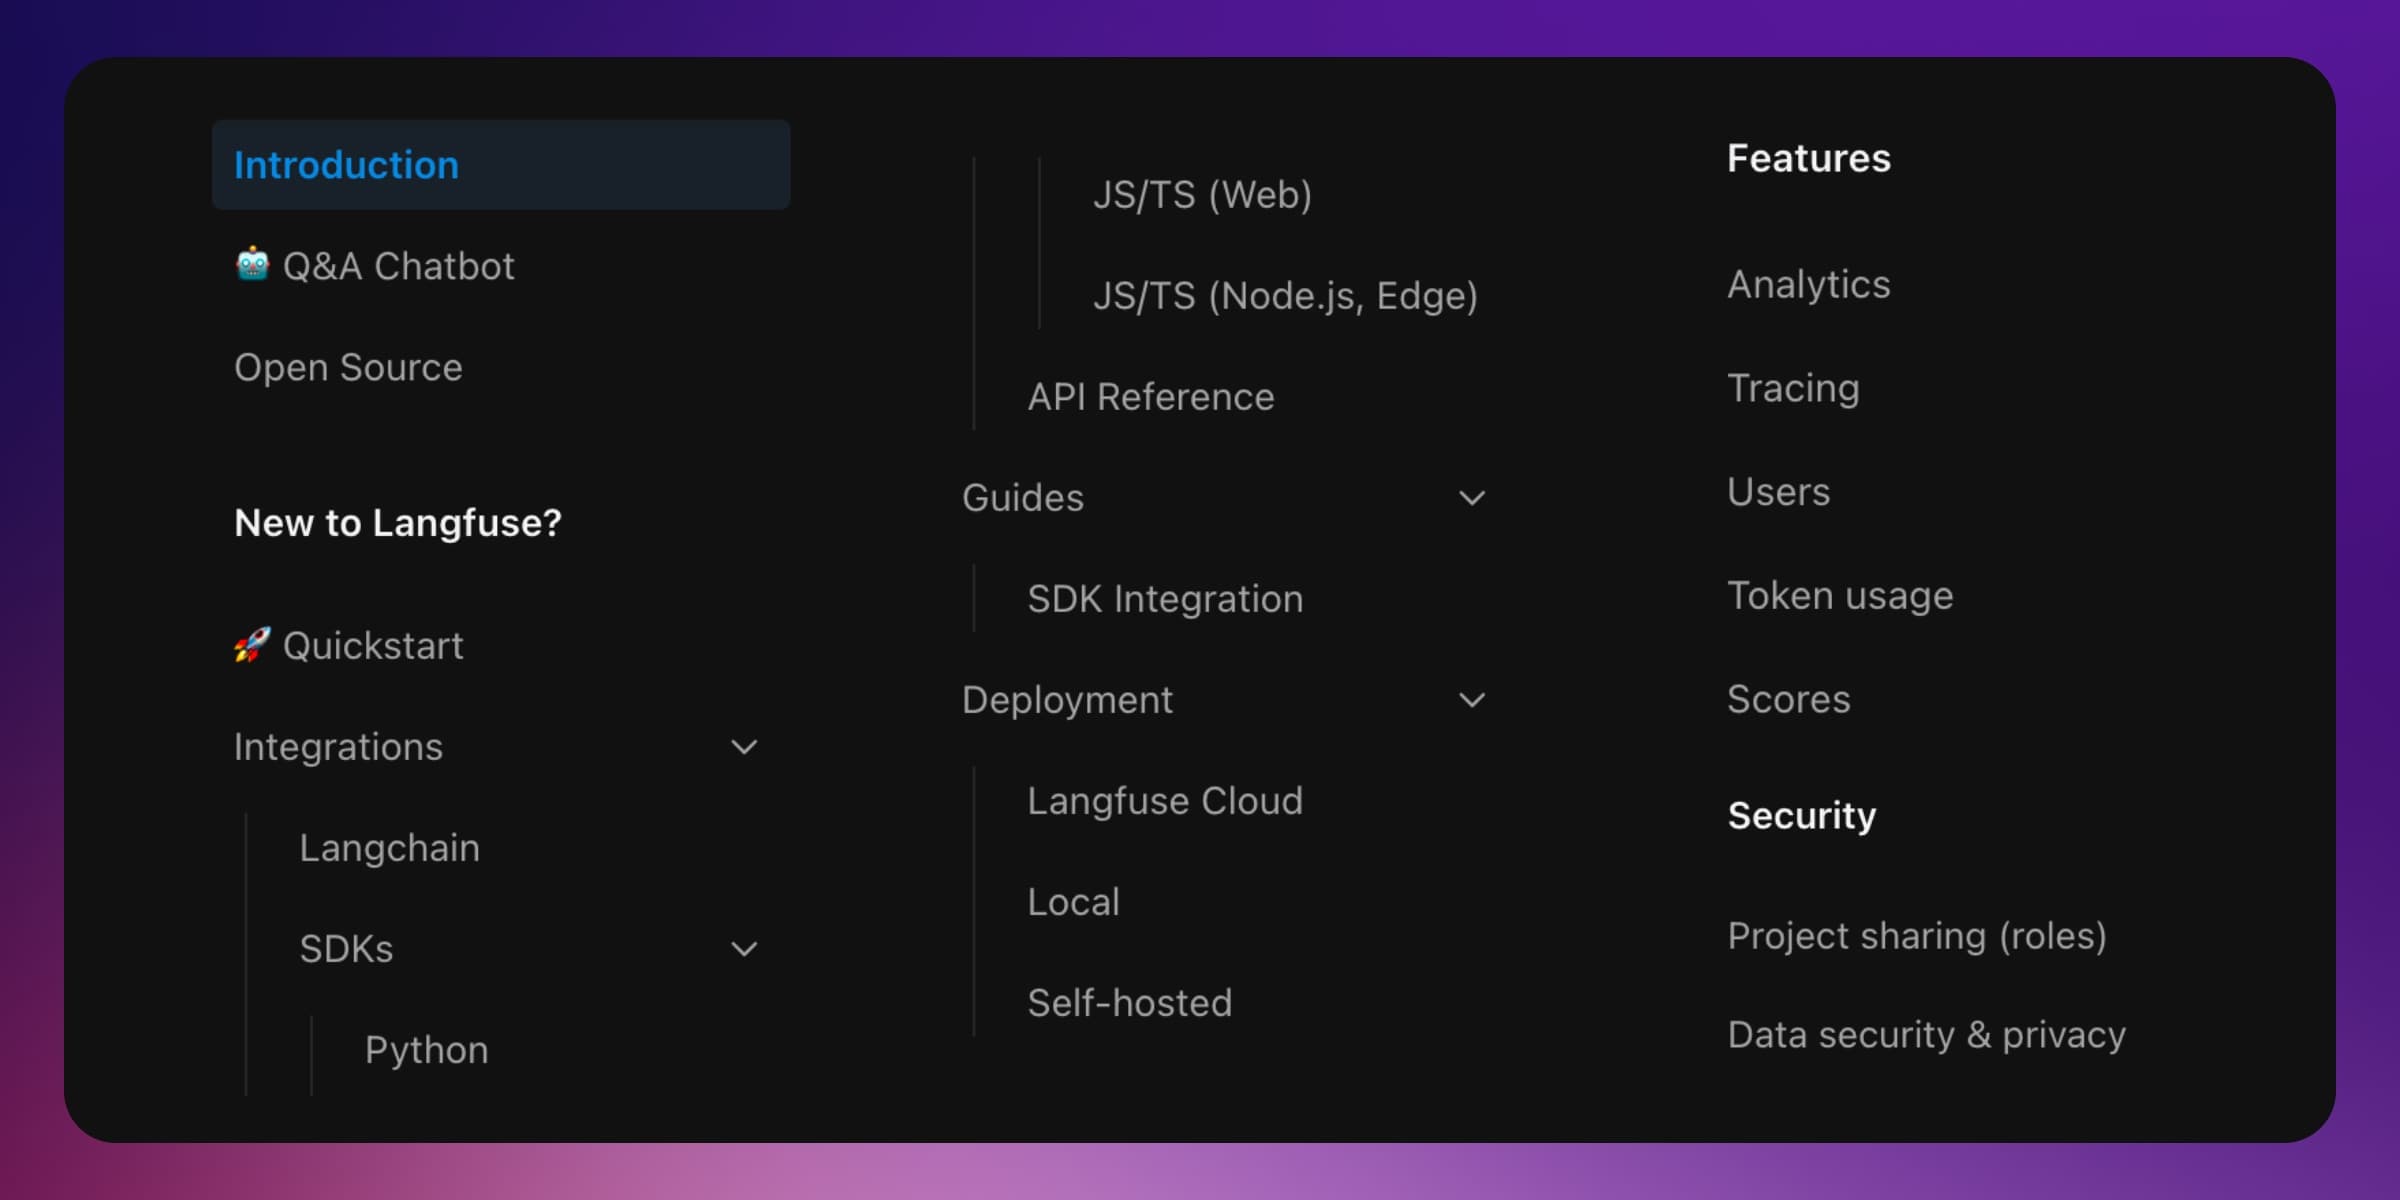Open the Introduction page
Viewport: 2400px width, 1200px height.
[x=344, y=162]
